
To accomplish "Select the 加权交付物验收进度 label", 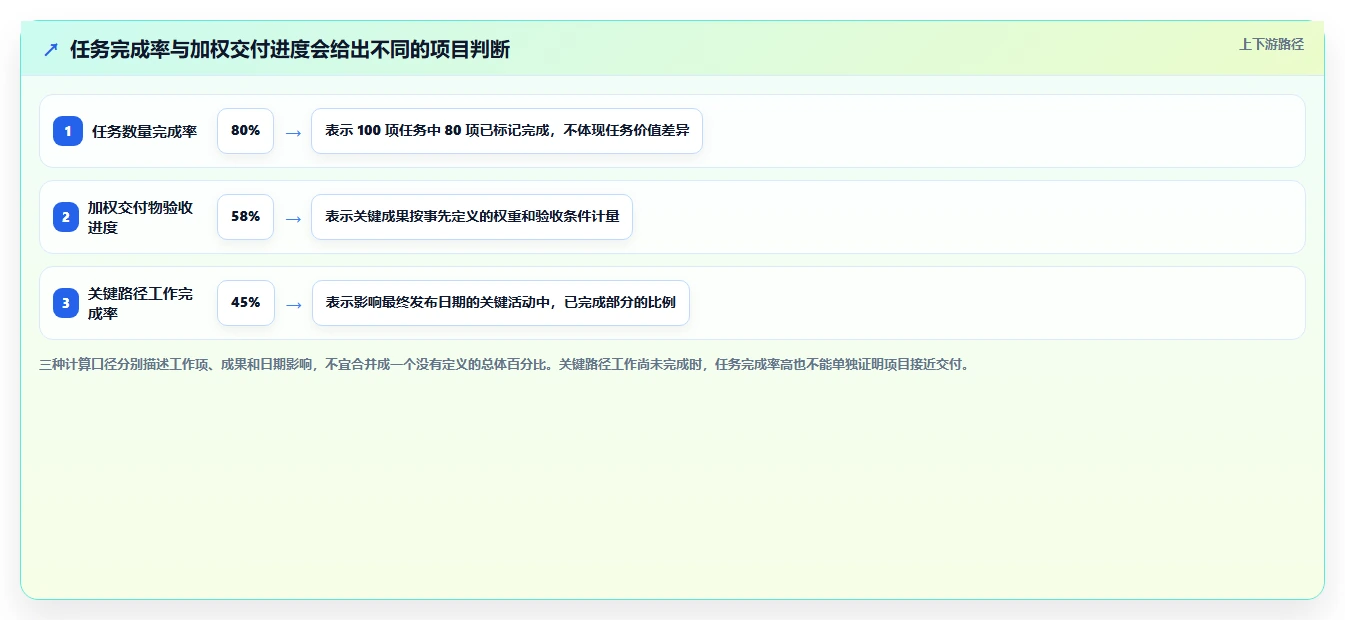I will click(141, 217).
